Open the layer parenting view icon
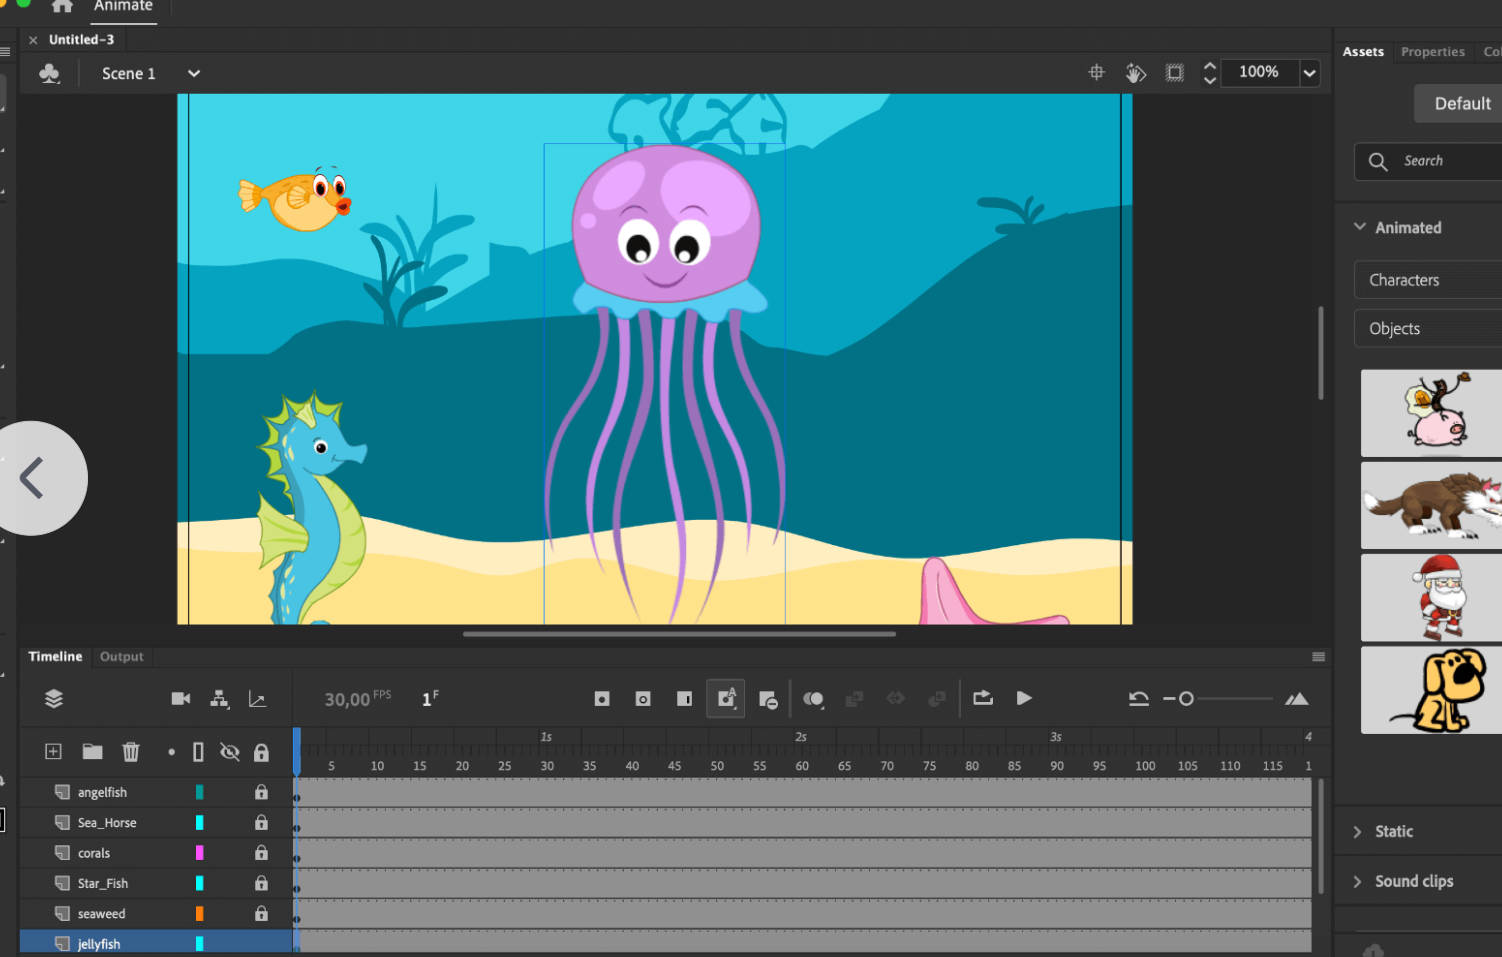The width and height of the screenshot is (1502, 957). point(219,699)
